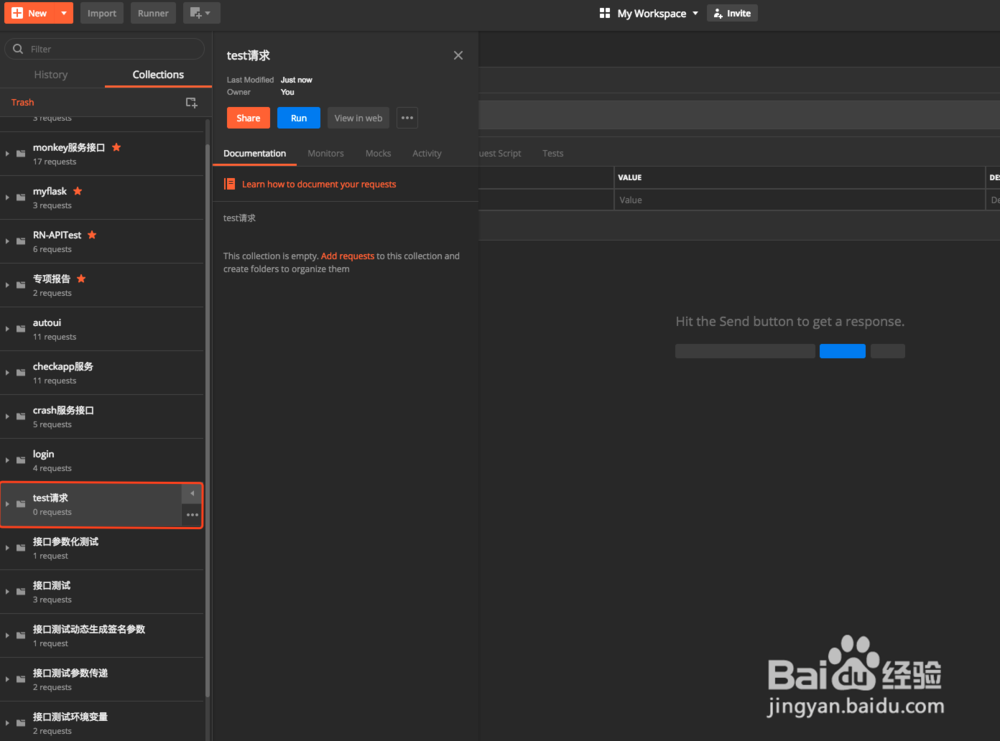Toggle star on monkey服务接口 collection

coord(116,147)
